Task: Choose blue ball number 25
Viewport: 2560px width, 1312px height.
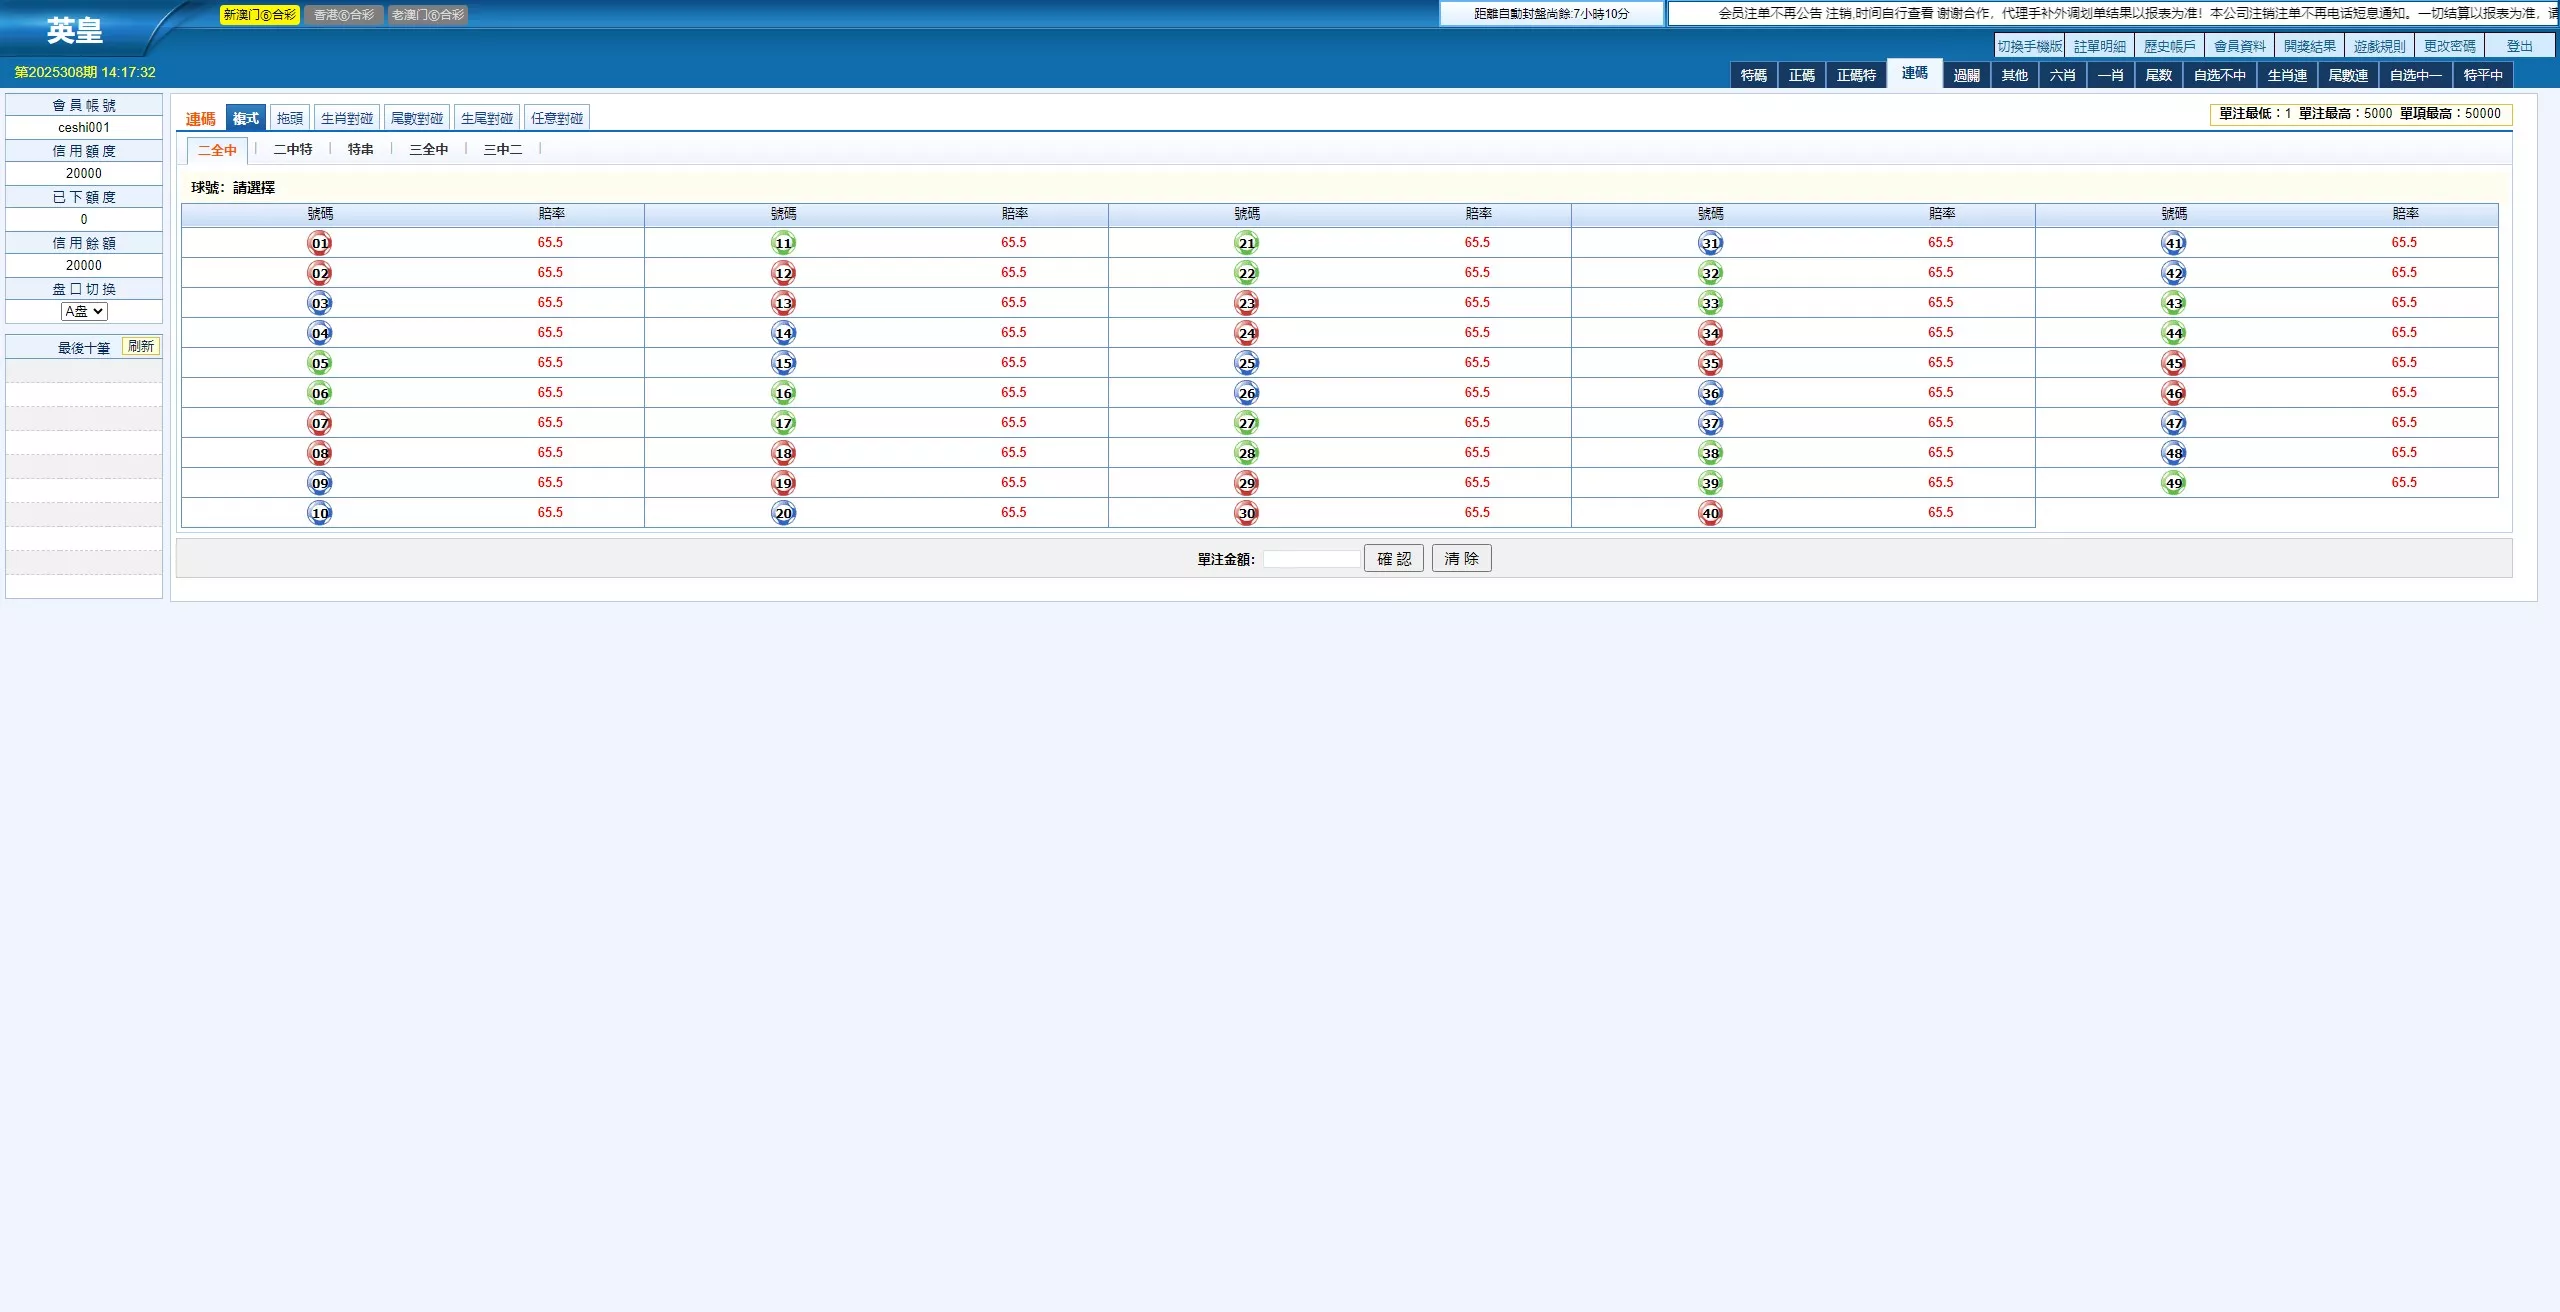Action: tap(1246, 363)
